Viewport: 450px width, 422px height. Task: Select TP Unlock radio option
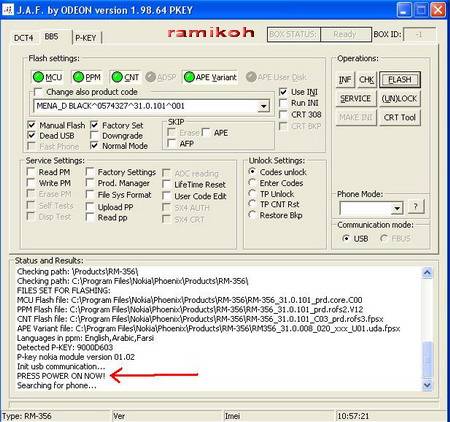(252, 193)
